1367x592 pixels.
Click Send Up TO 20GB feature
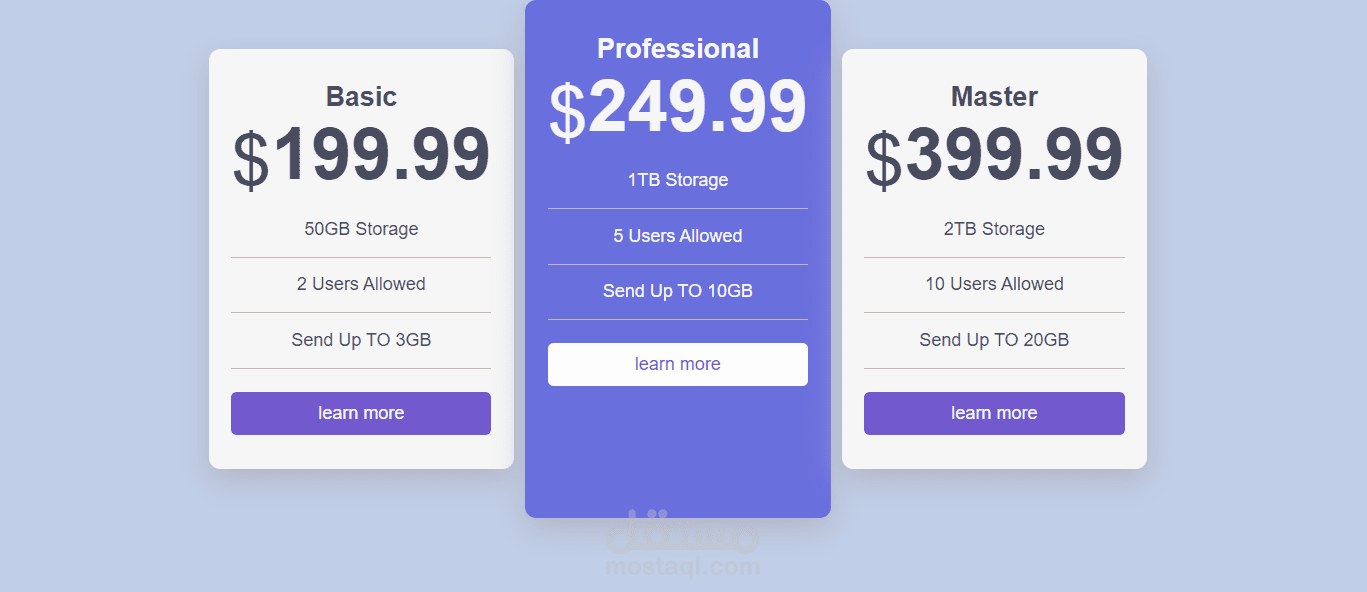994,340
